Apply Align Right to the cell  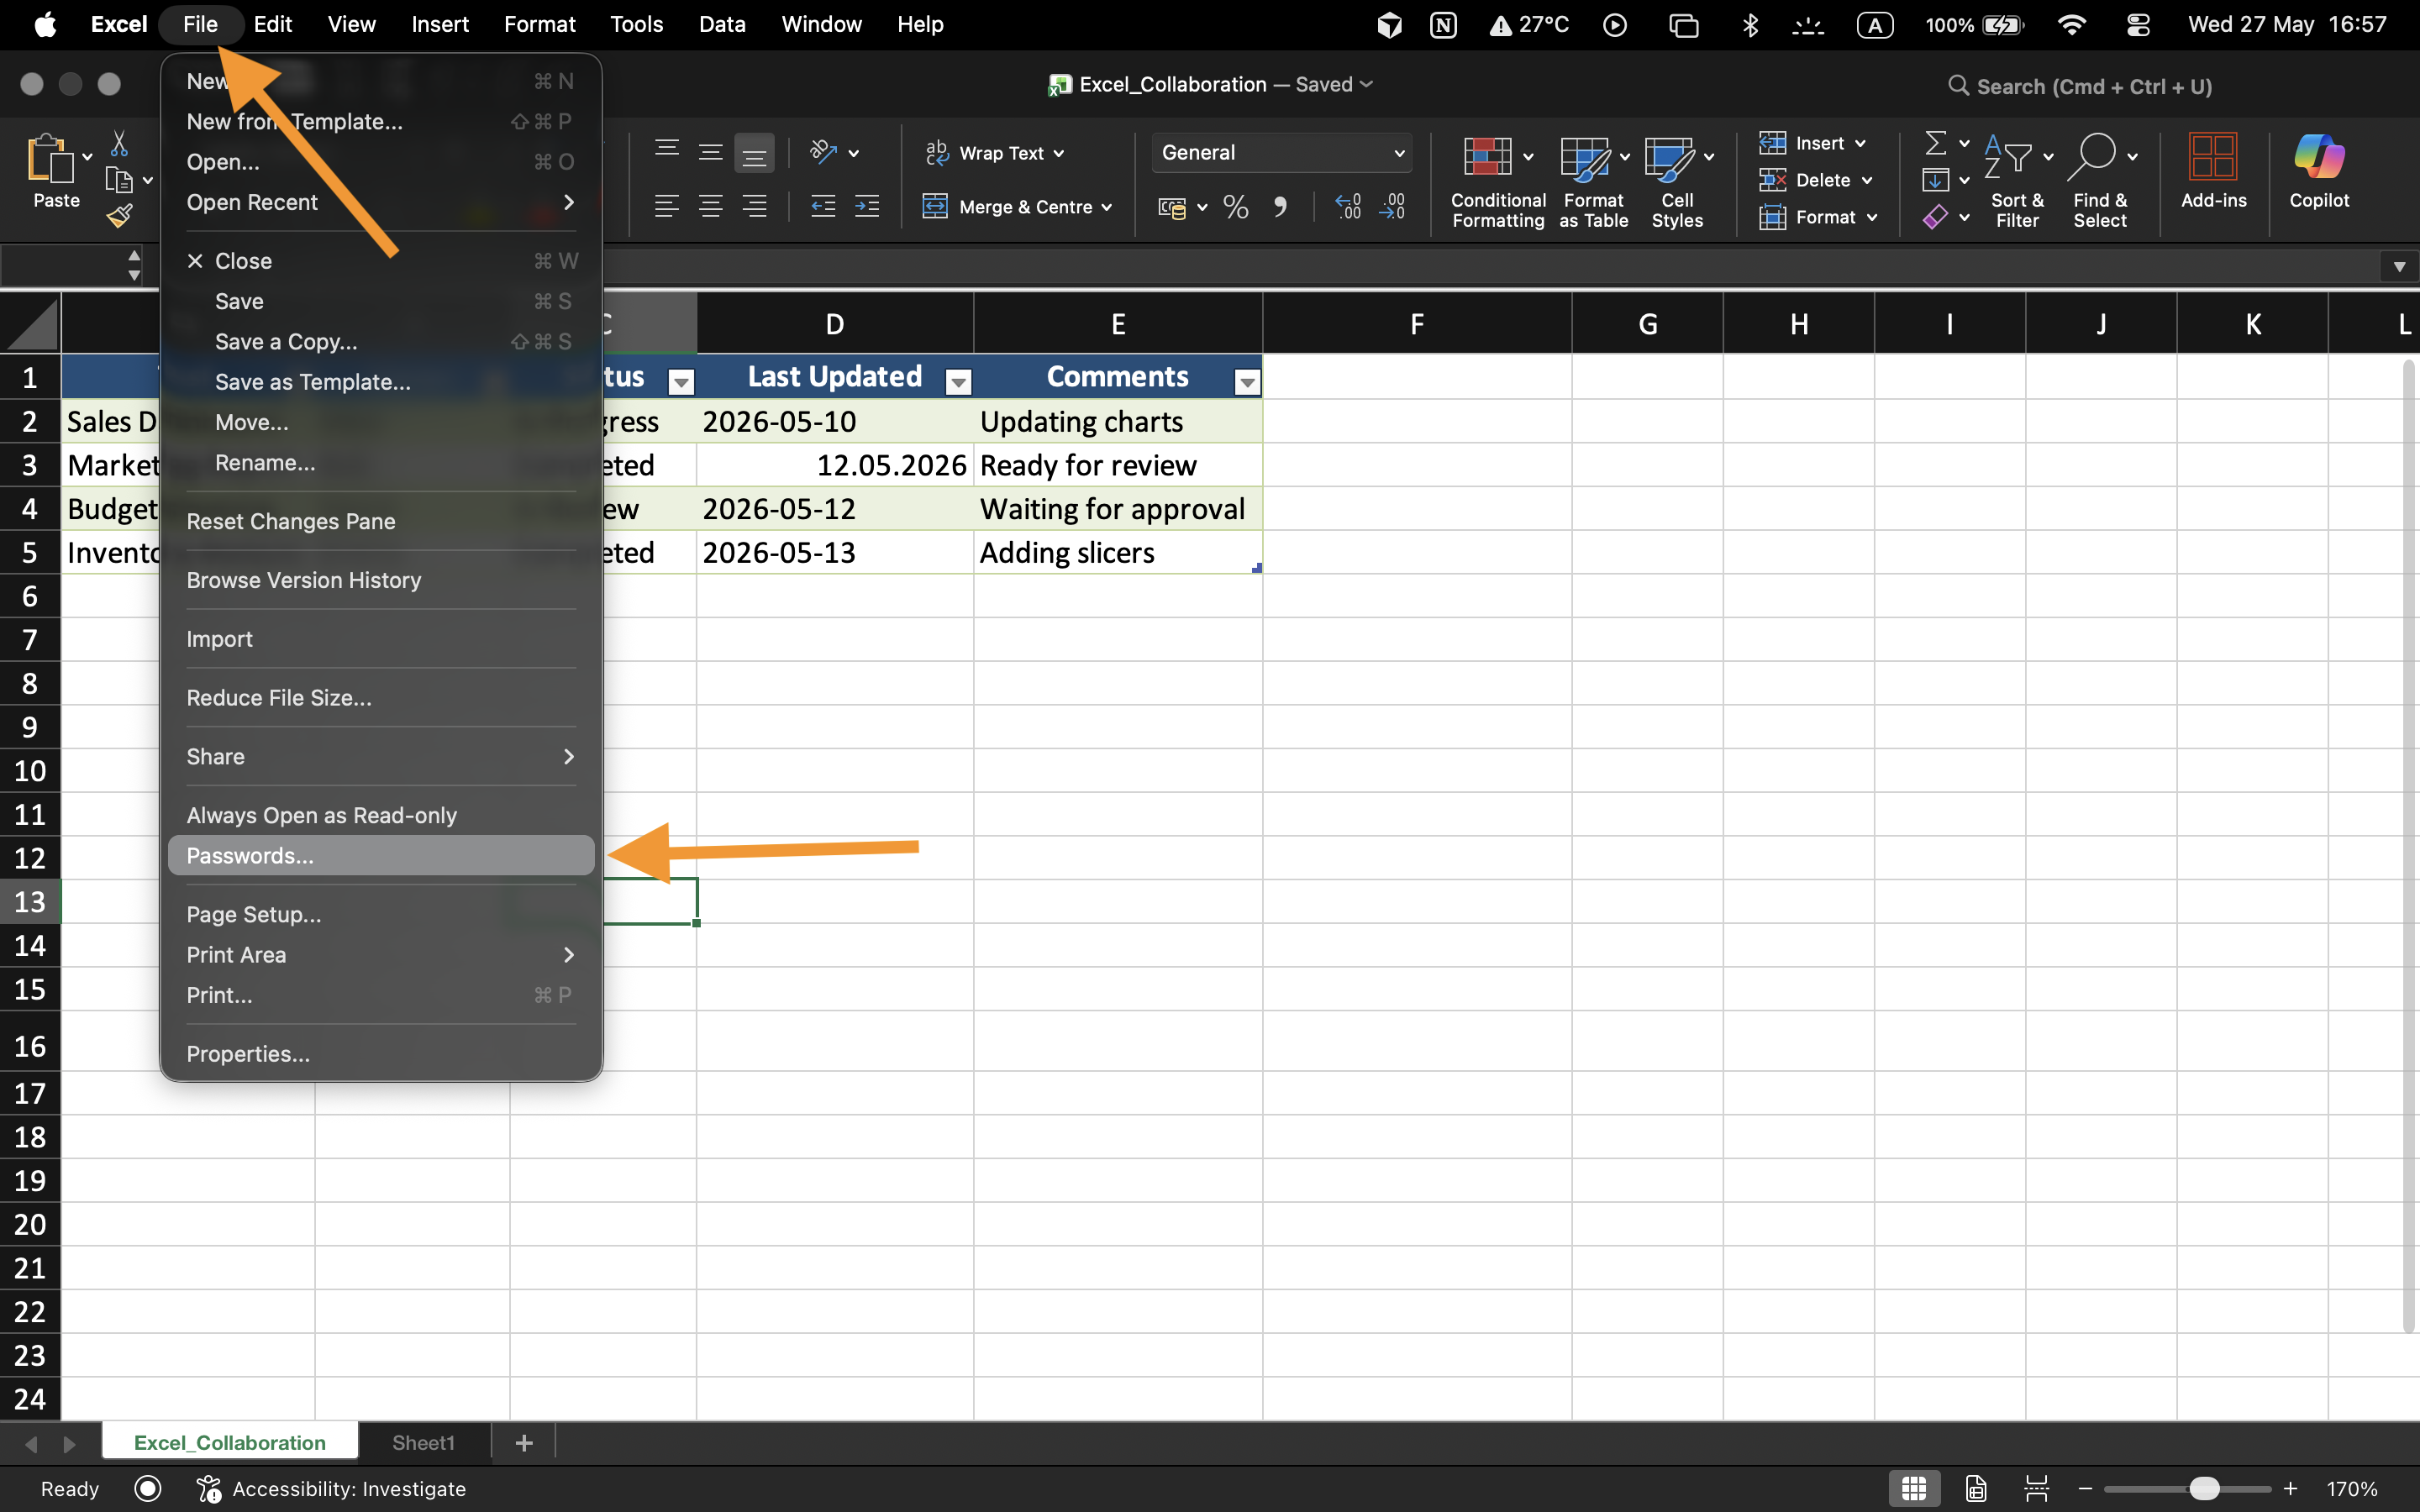tap(755, 207)
